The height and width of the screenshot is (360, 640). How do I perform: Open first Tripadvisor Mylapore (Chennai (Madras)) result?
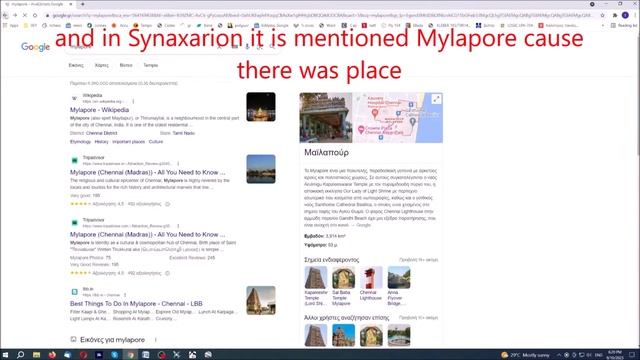coord(147,172)
